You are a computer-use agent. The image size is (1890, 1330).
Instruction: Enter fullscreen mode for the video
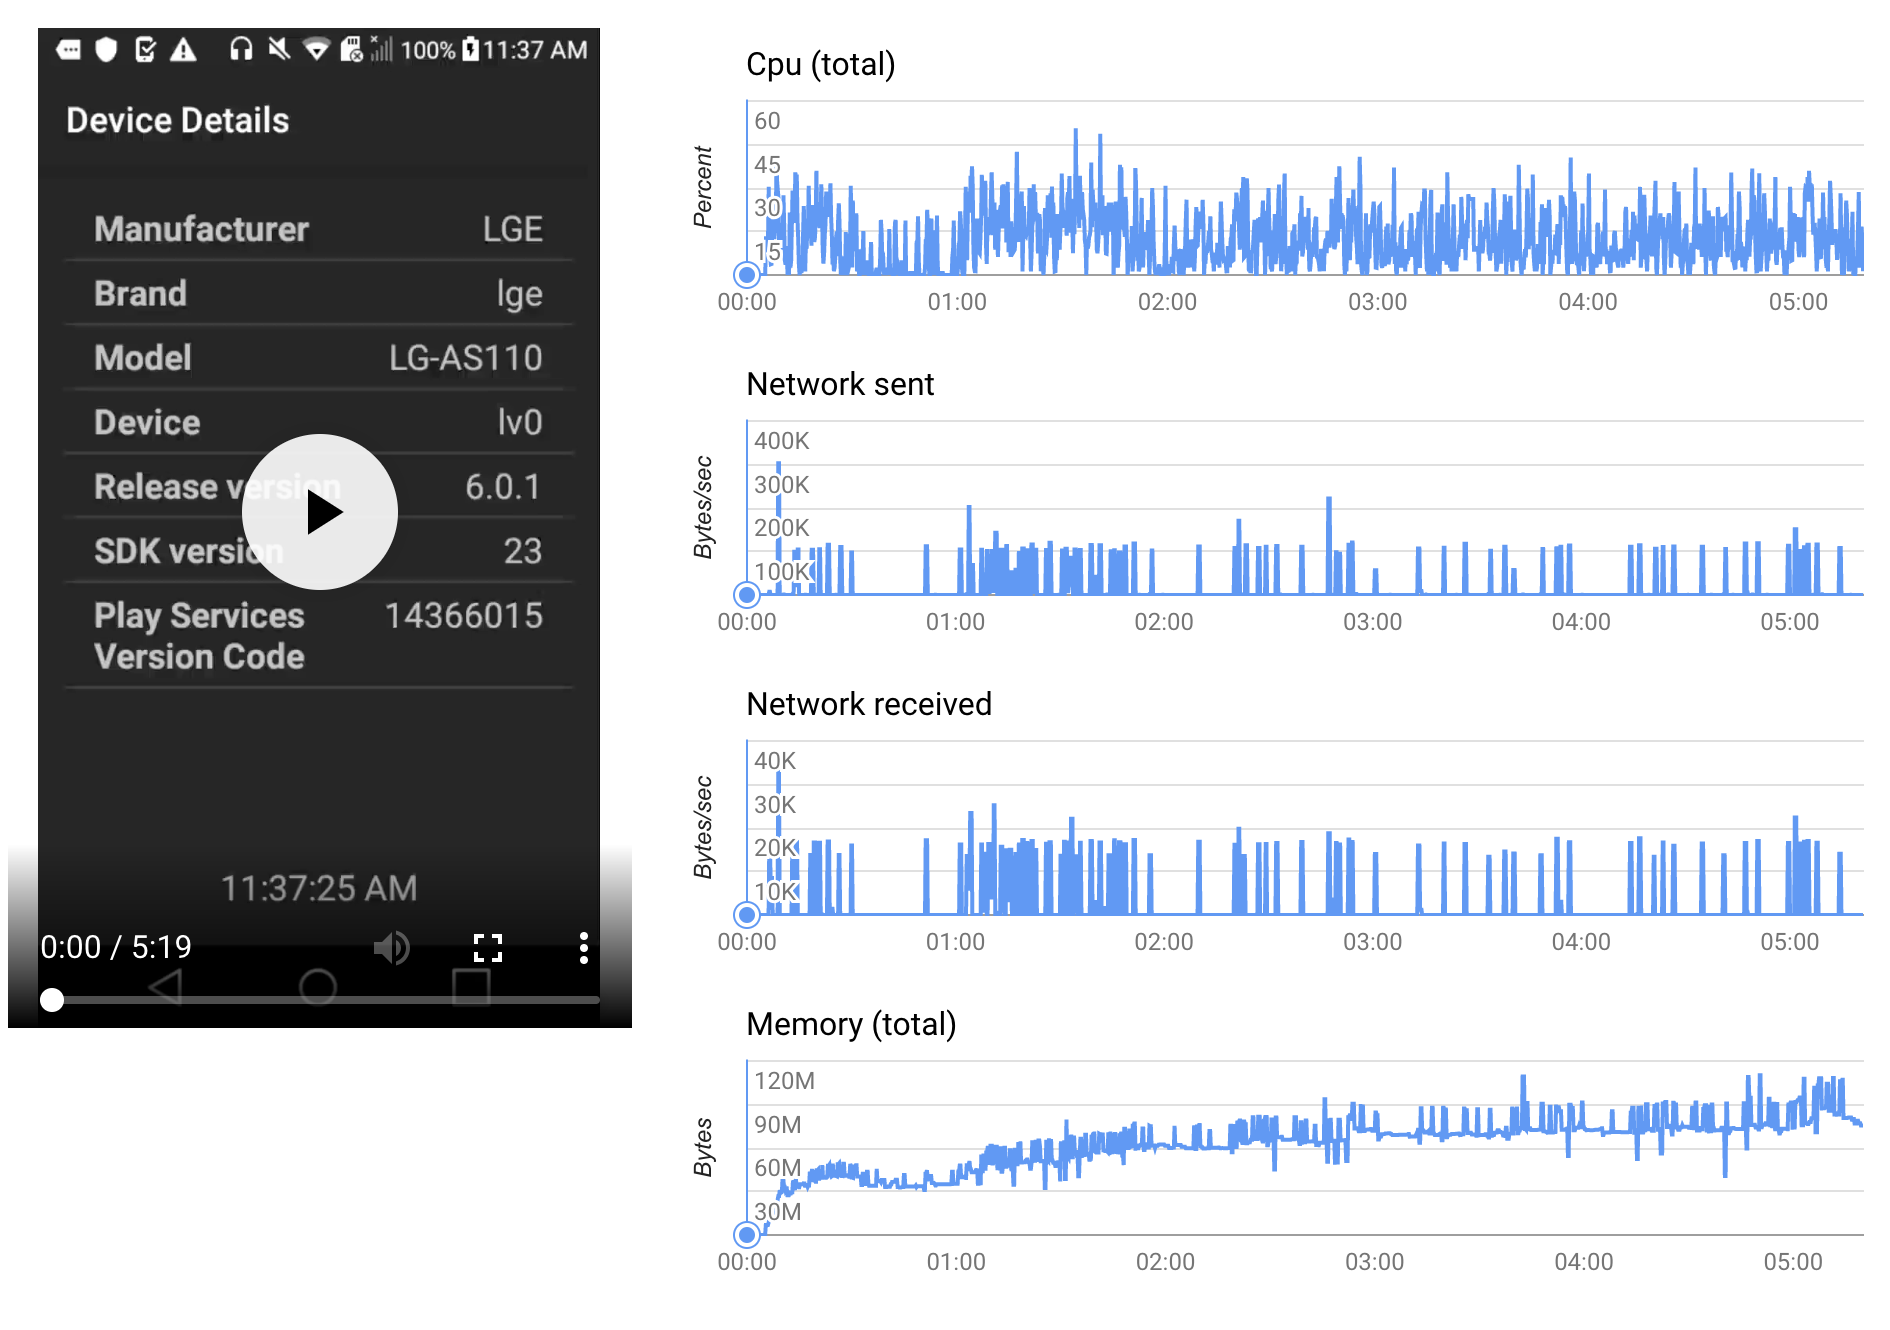coord(488,947)
